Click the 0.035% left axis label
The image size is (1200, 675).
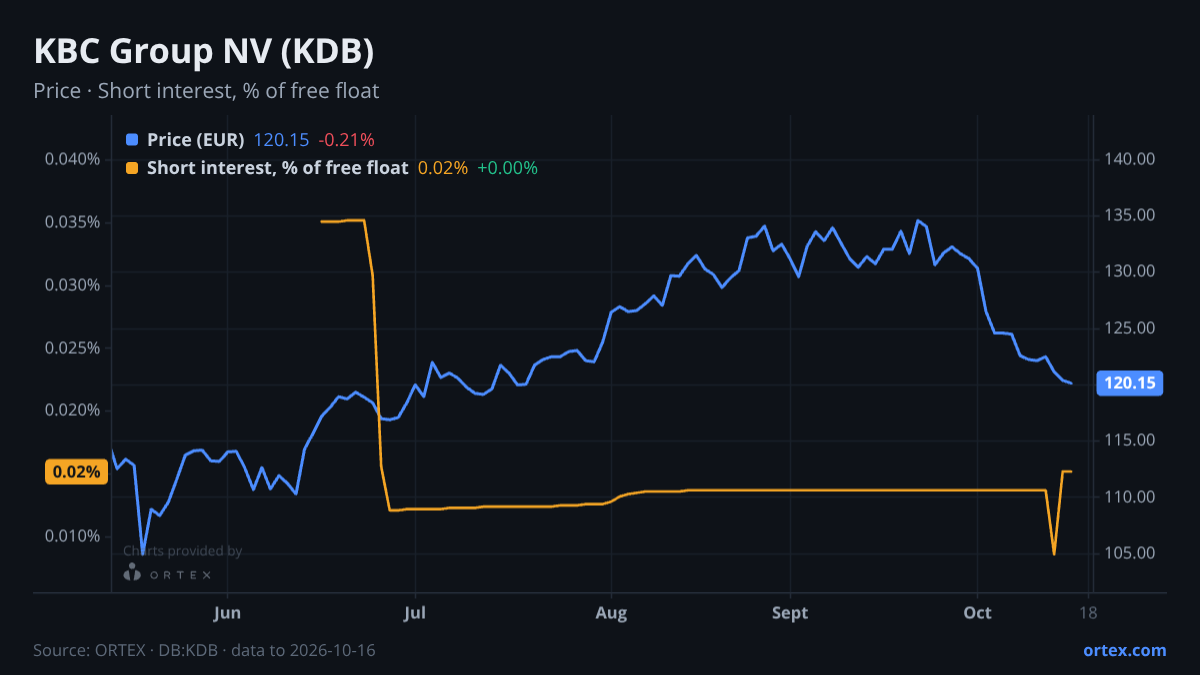[x=72, y=222]
